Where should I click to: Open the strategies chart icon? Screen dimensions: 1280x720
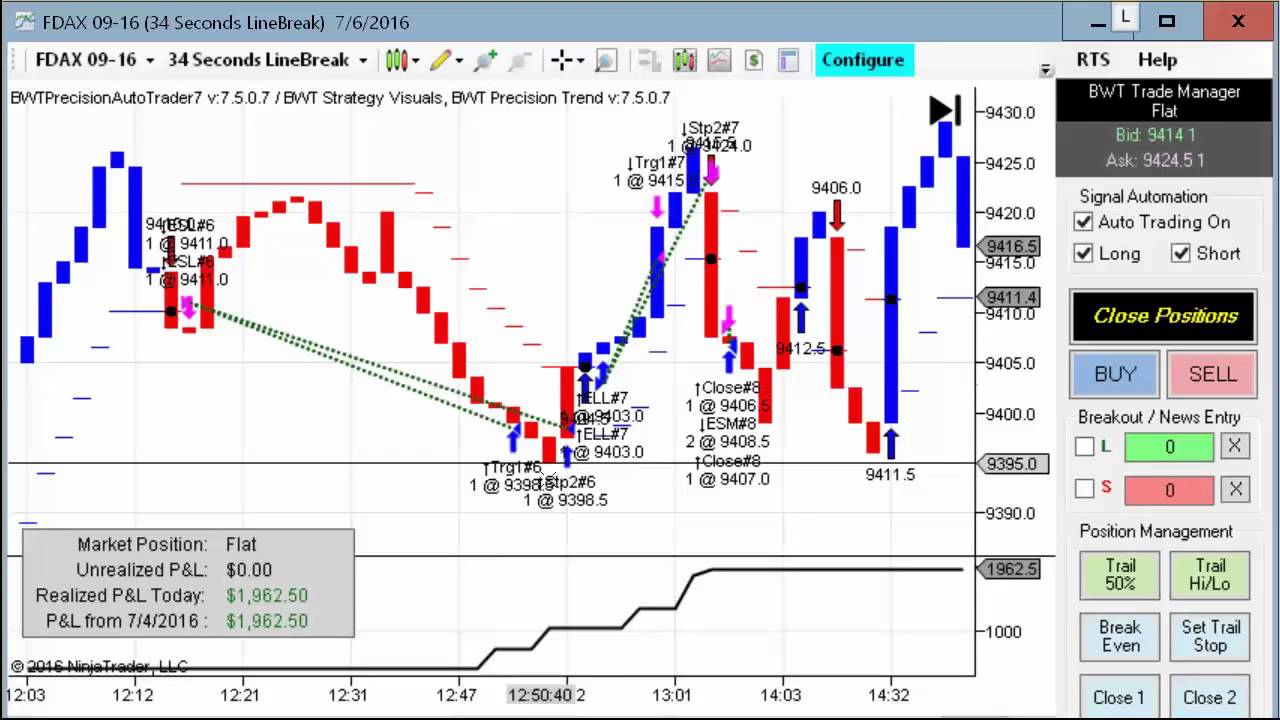[719, 60]
